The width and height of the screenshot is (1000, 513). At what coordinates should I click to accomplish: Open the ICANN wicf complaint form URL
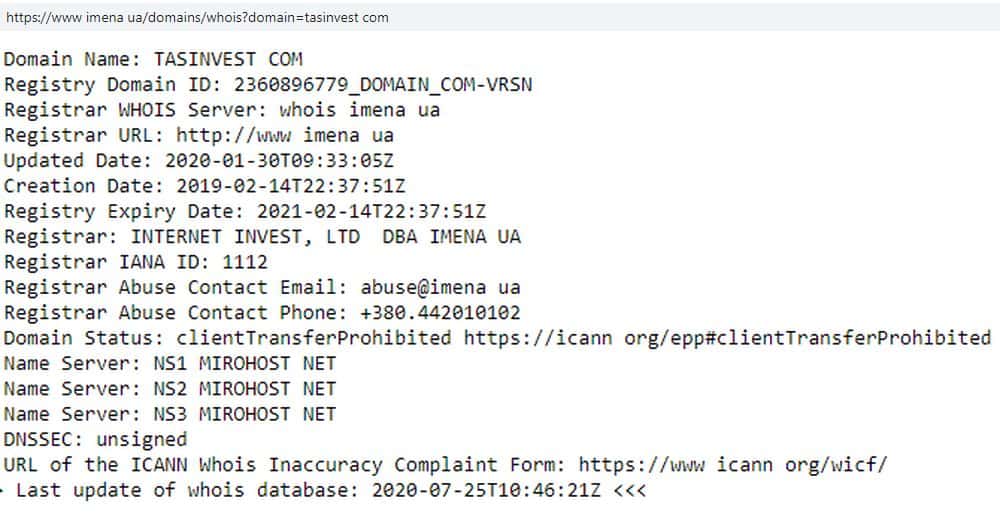pos(732,464)
